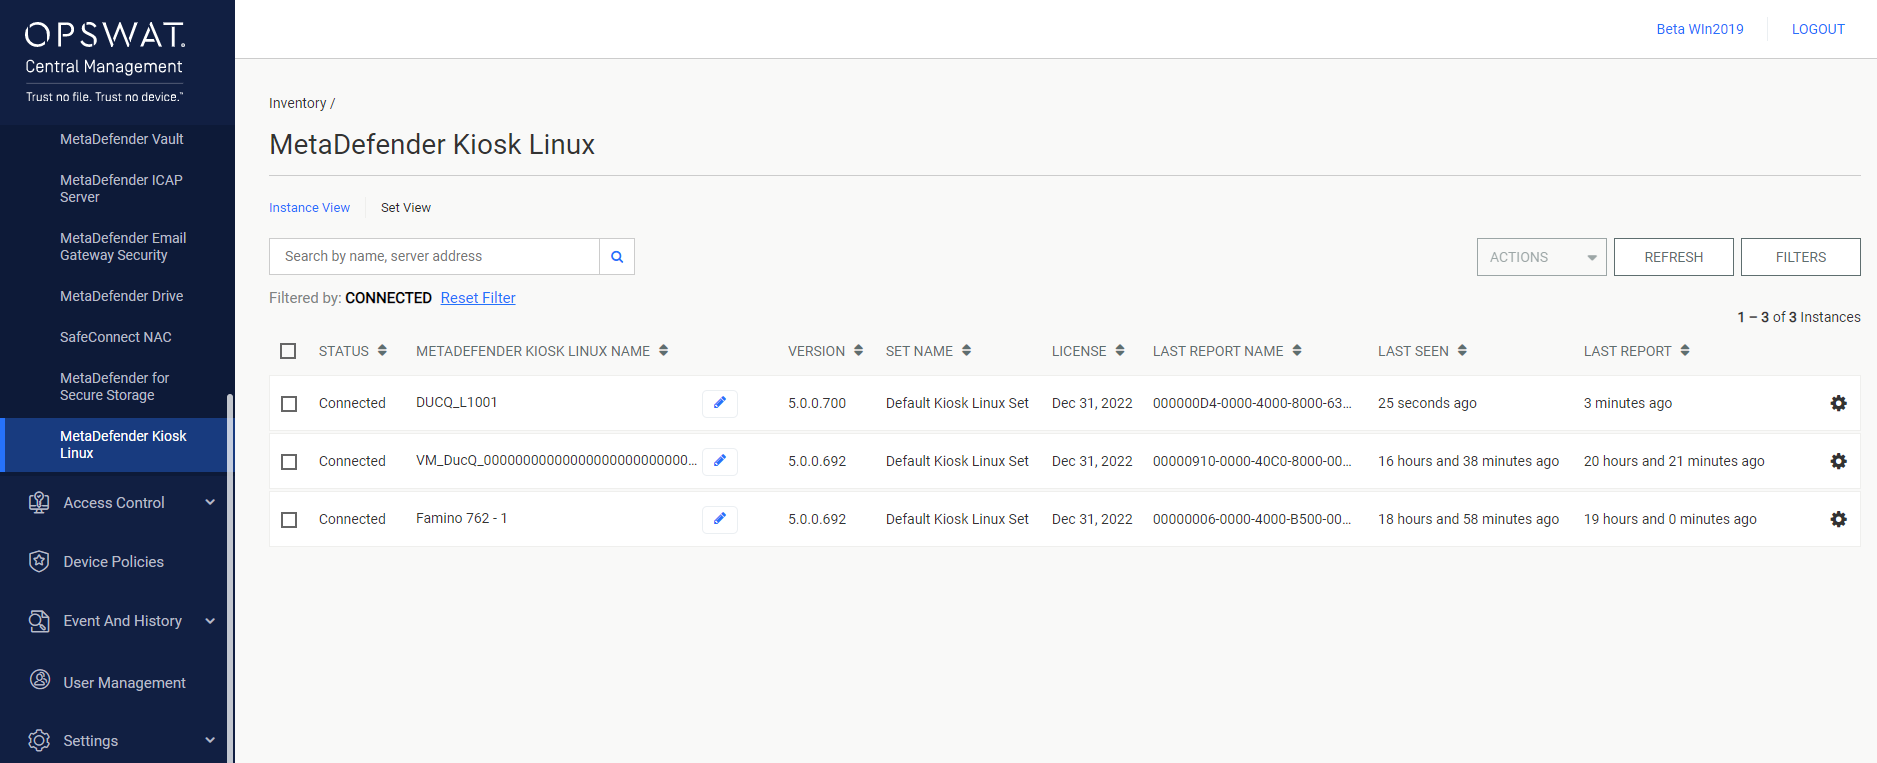Click the FILTERS button
The height and width of the screenshot is (763, 1877).
point(1800,257)
